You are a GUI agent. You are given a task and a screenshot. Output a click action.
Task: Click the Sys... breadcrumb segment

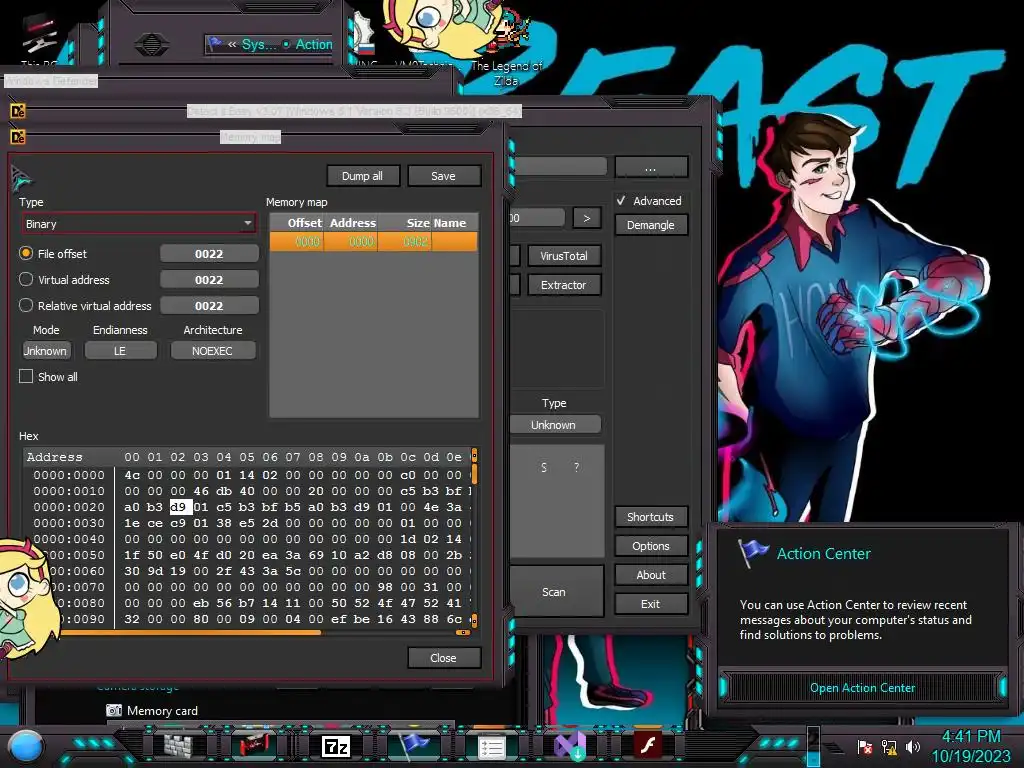259,44
